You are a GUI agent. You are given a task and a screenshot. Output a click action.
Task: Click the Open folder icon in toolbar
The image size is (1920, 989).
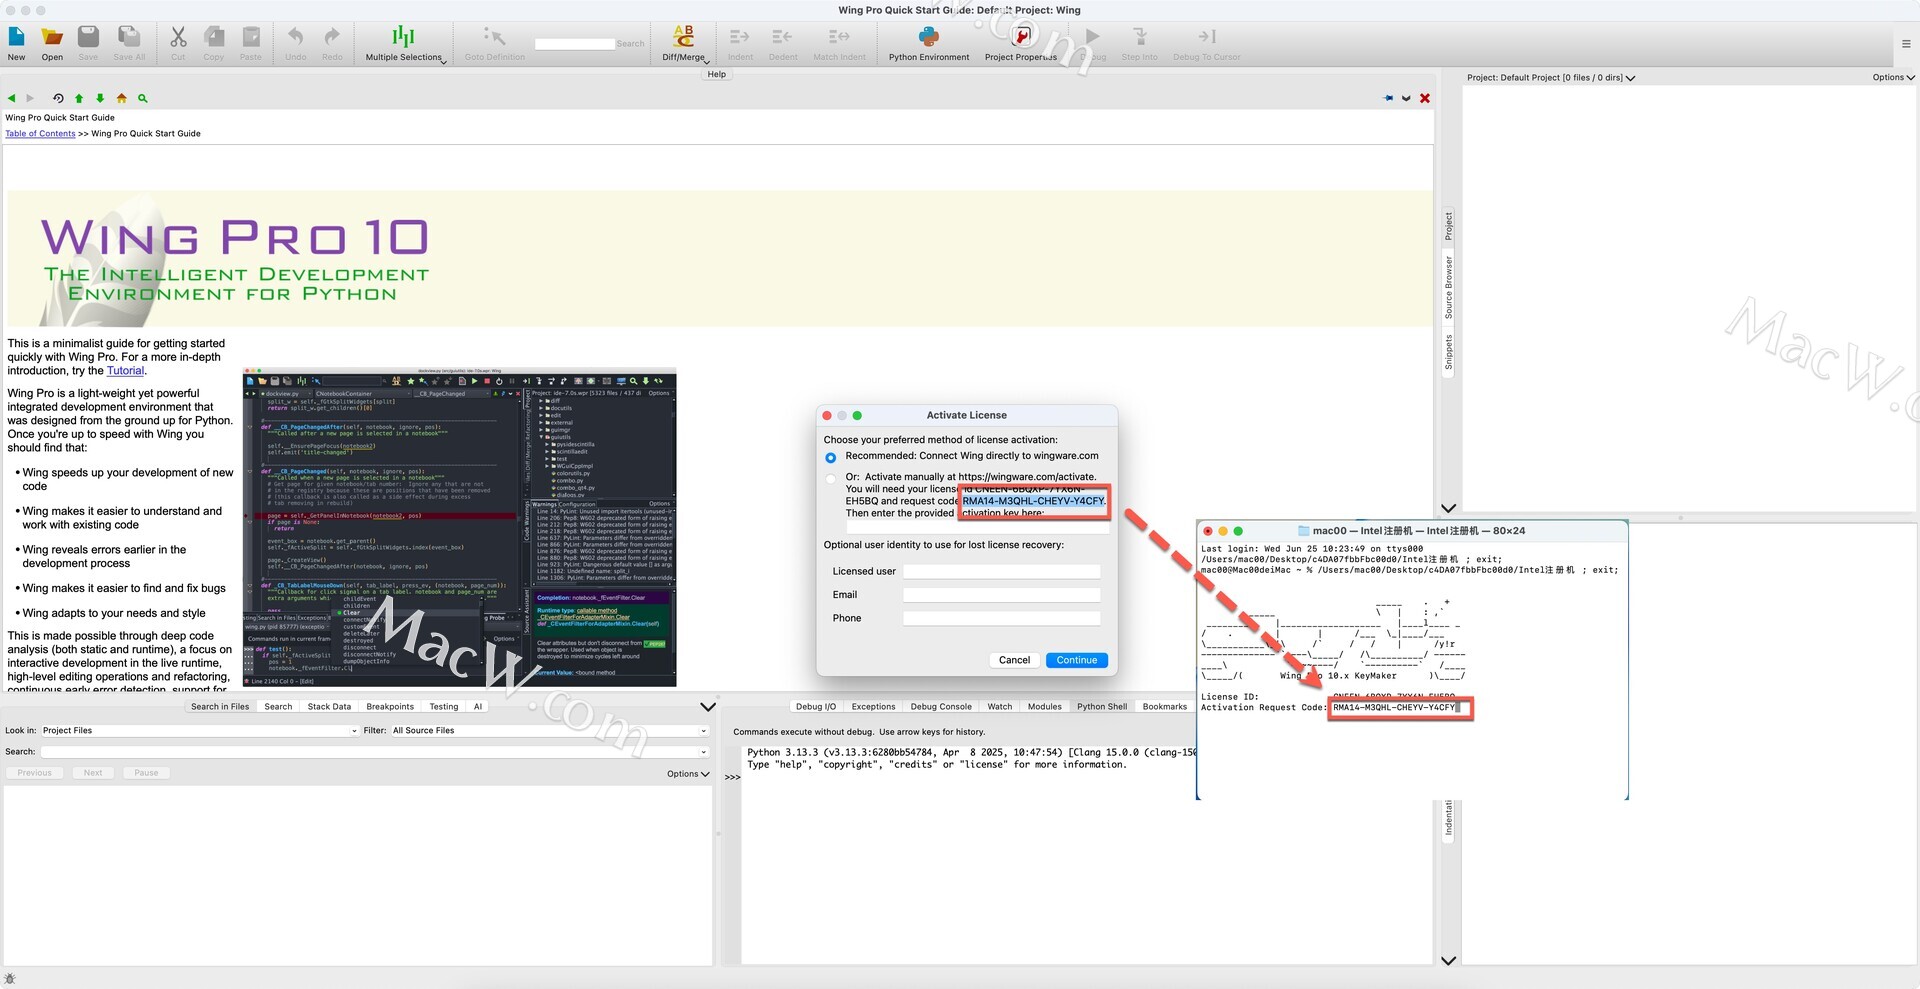pyautogui.click(x=52, y=38)
